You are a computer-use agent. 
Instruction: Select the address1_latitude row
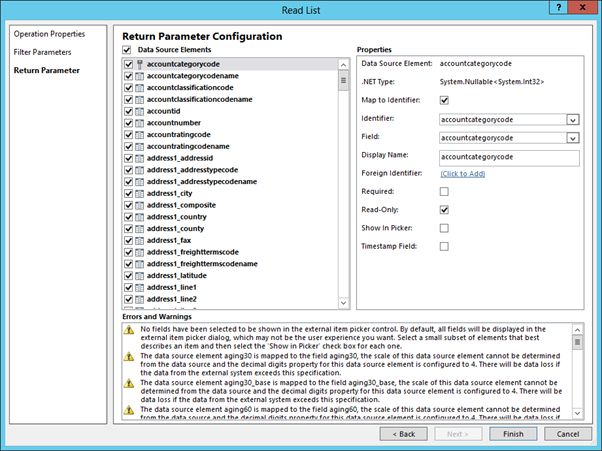[230, 276]
